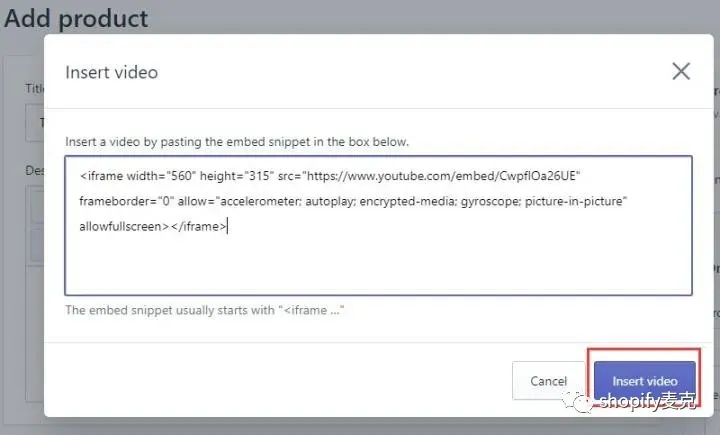Click the word gyroscope in the snippet
This screenshot has height=435, width=720.
click(491, 201)
